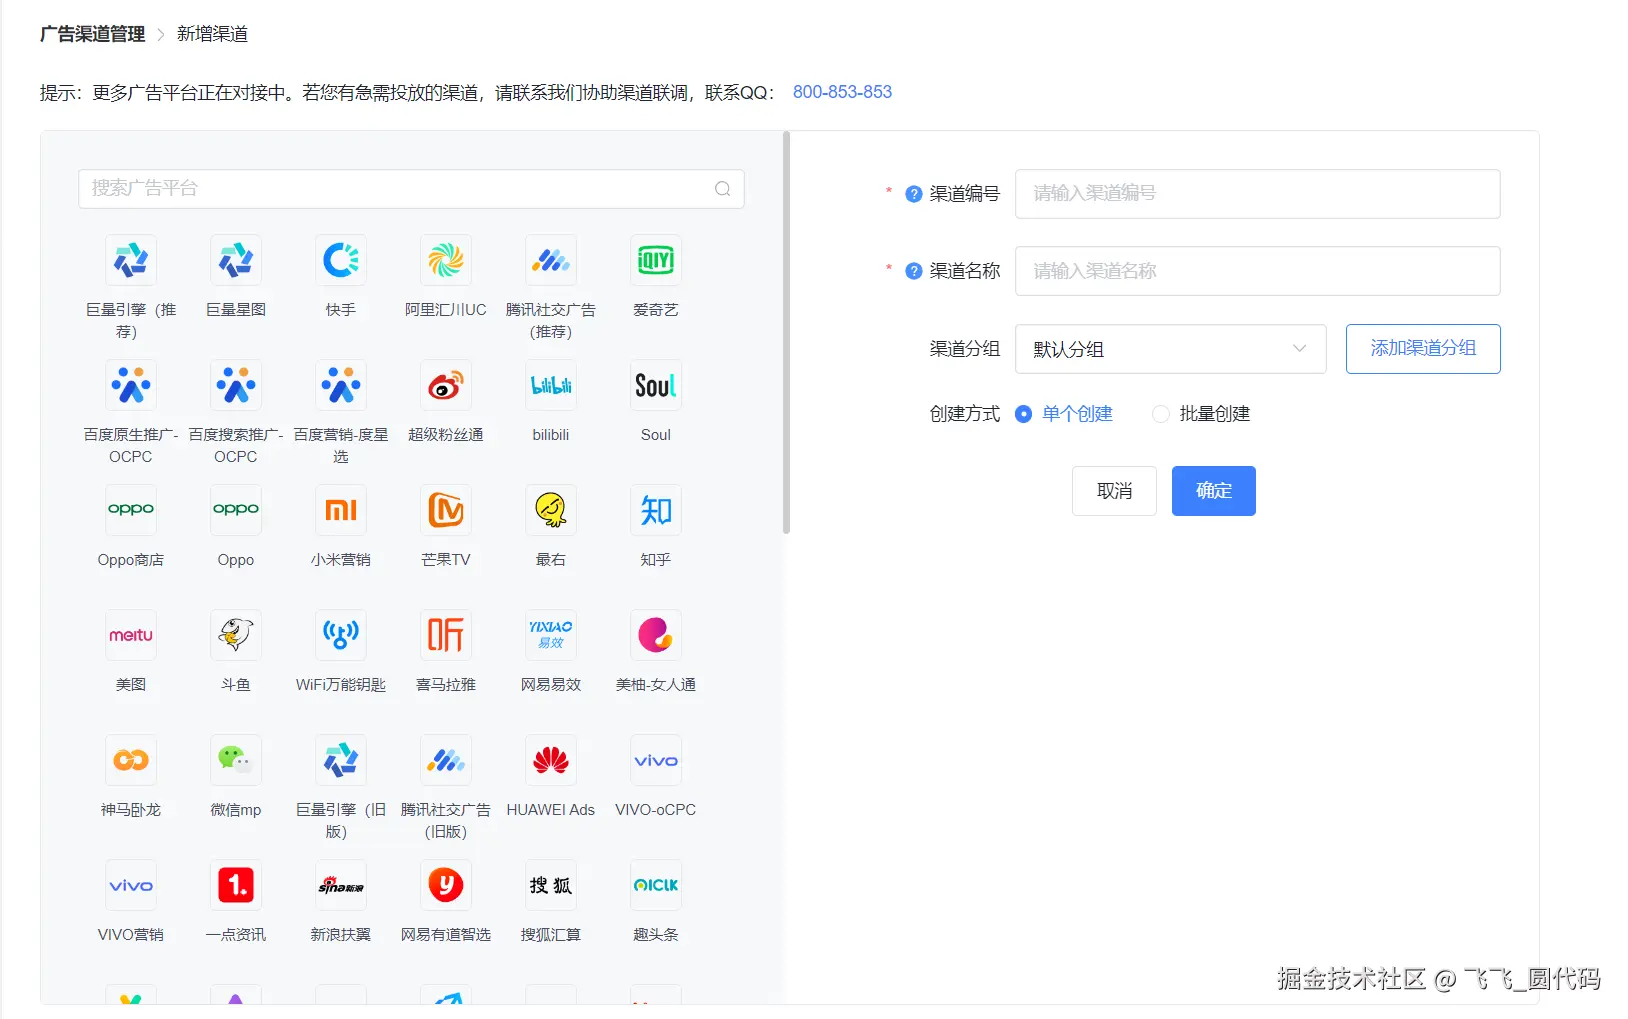Select the 一点资讯 icon
Viewport: 1628px width, 1019px height.
pyautogui.click(x=236, y=885)
